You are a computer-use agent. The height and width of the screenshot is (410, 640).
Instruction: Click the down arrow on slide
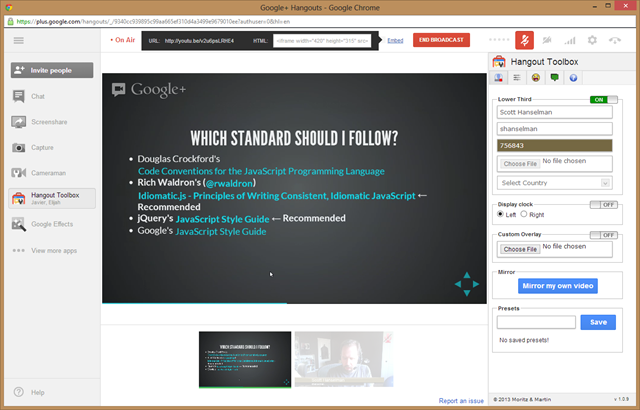(x=467, y=293)
